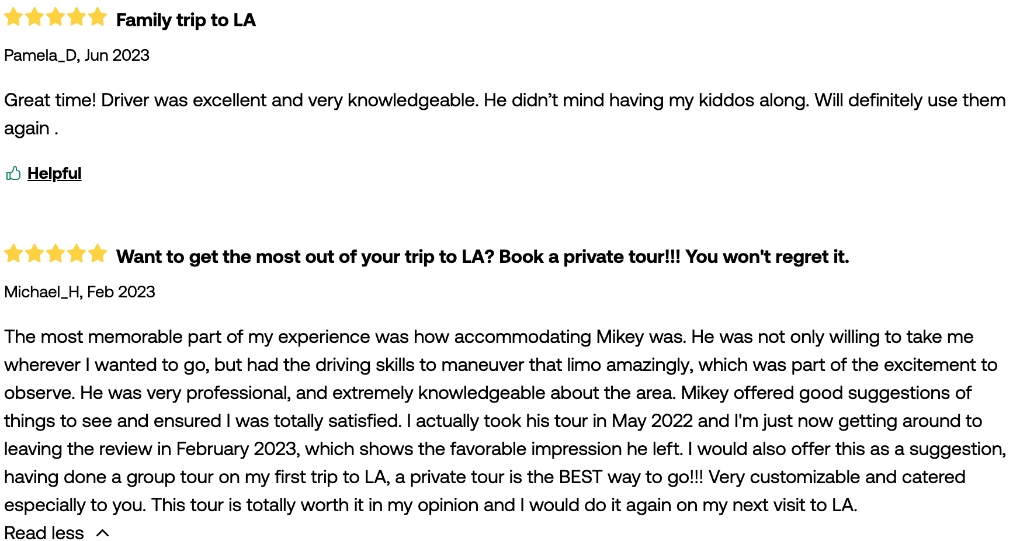This screenshot has width=1020, height=541.
Task: Click Pamela_D's review text about the driver
Action: (505, 114)
